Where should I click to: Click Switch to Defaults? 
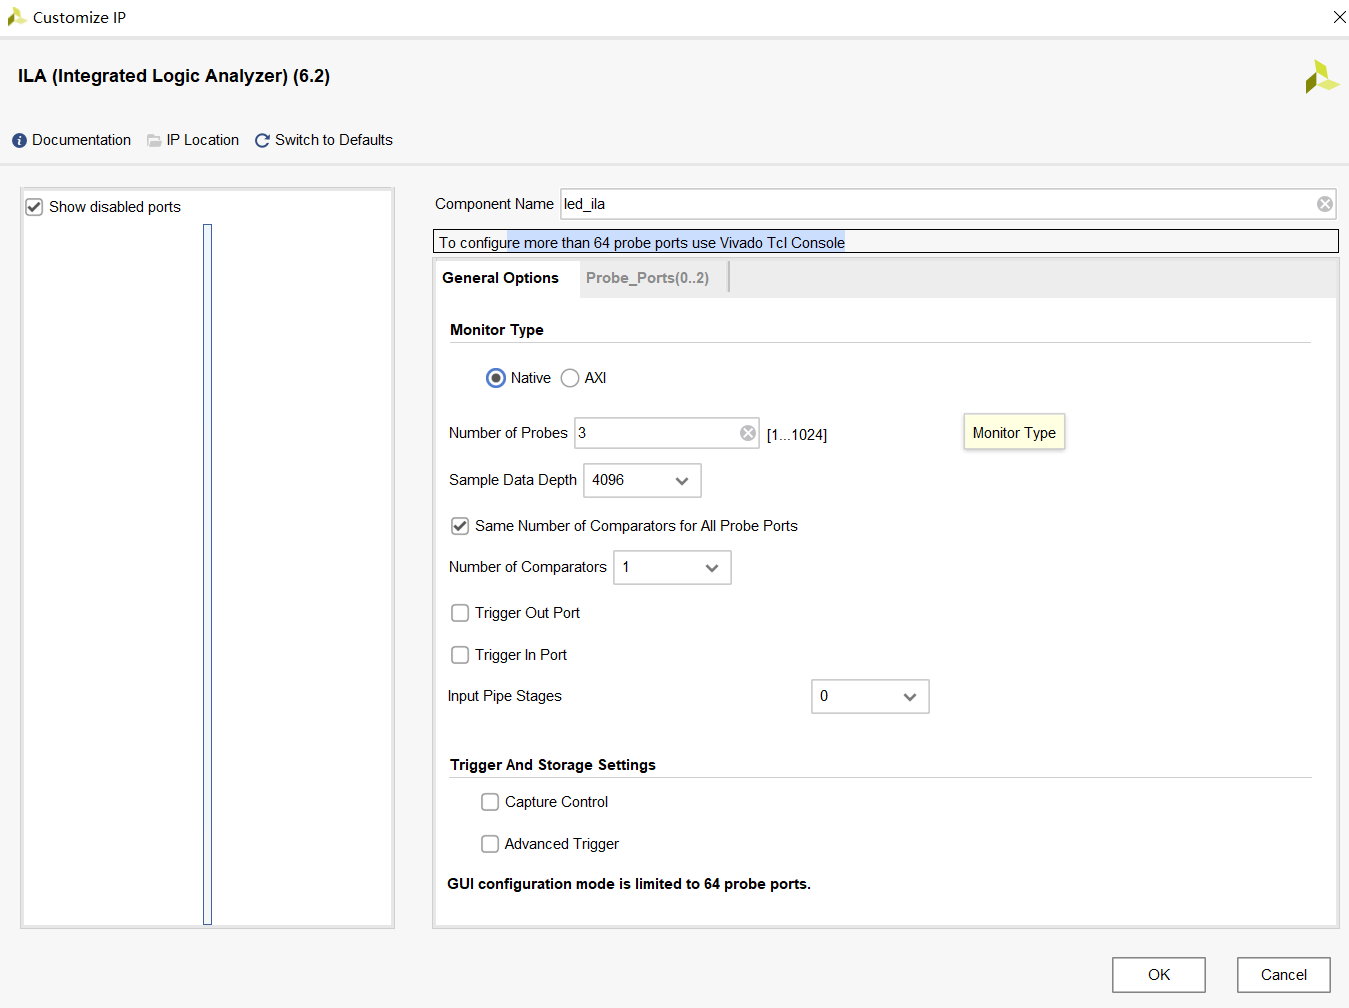334,140
